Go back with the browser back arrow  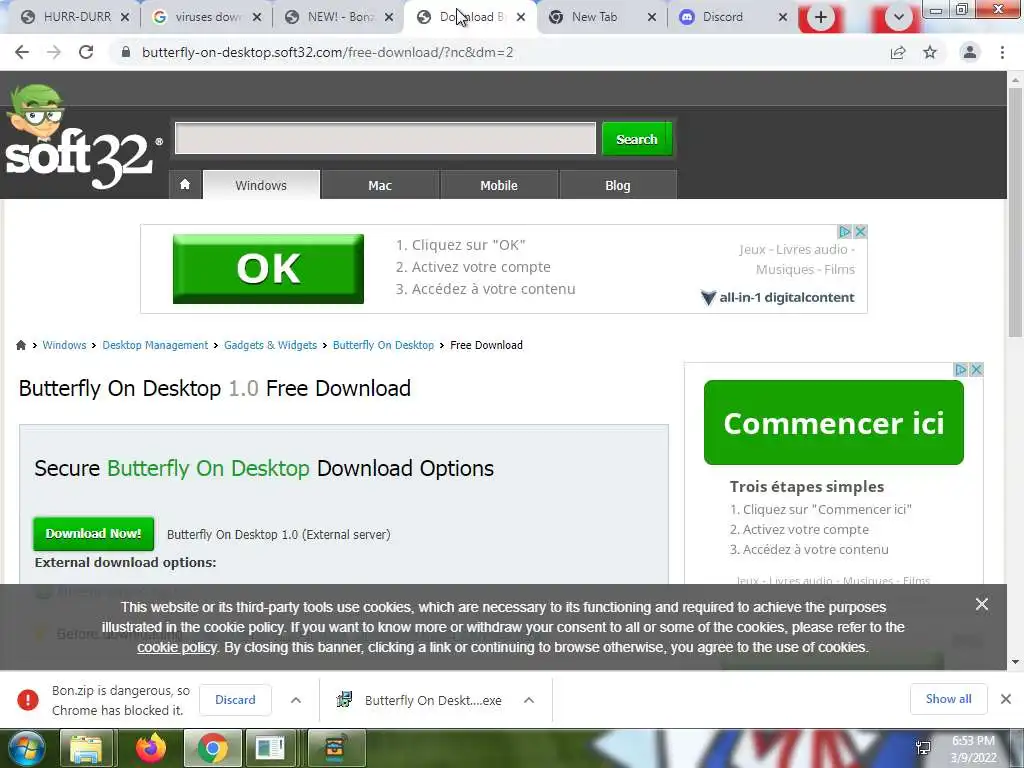click(22, 52)
